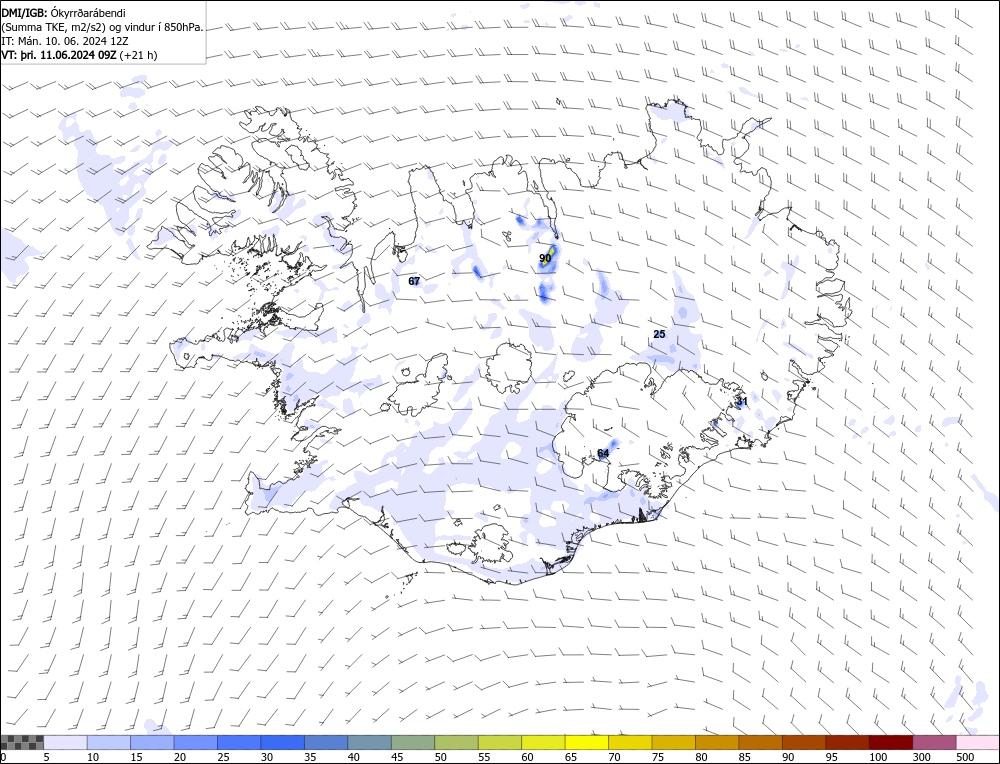Click the '90' turbulence value on the map
This screenshot has height=764, width=1000.
point(545,258)
